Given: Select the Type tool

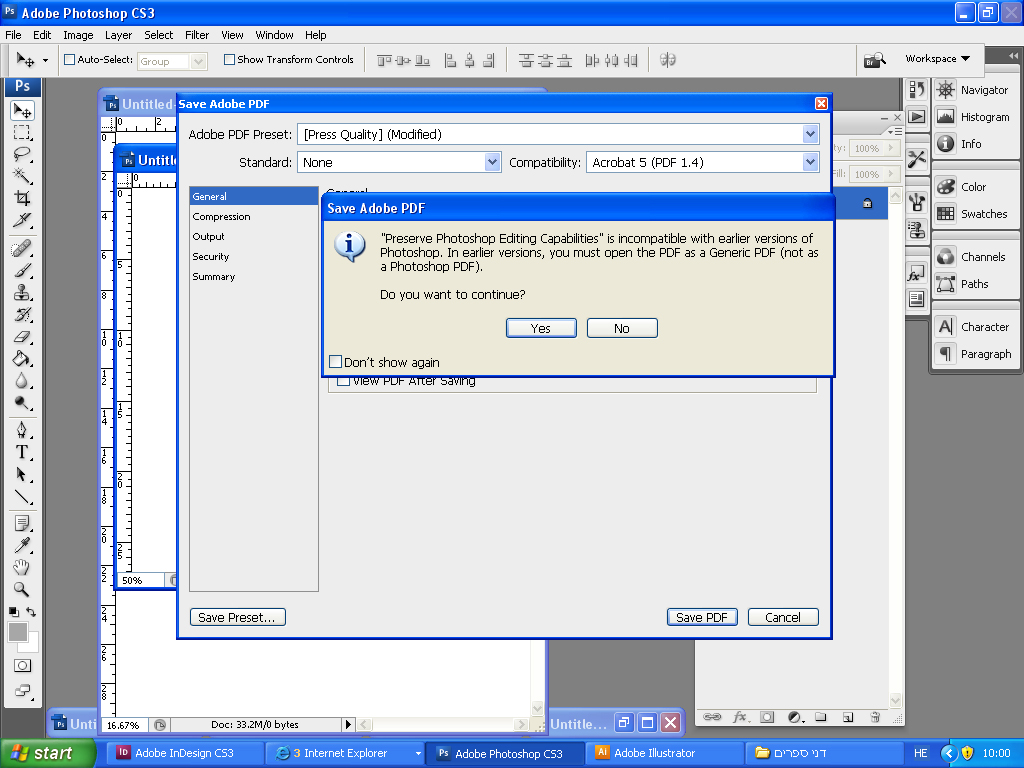Looking at the screenshot, I should pos(22,452).
